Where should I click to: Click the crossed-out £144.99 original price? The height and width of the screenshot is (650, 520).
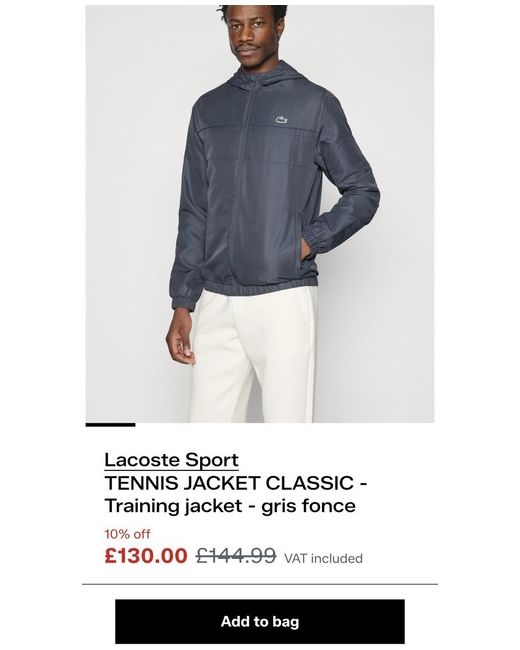[x=236, y=555]
